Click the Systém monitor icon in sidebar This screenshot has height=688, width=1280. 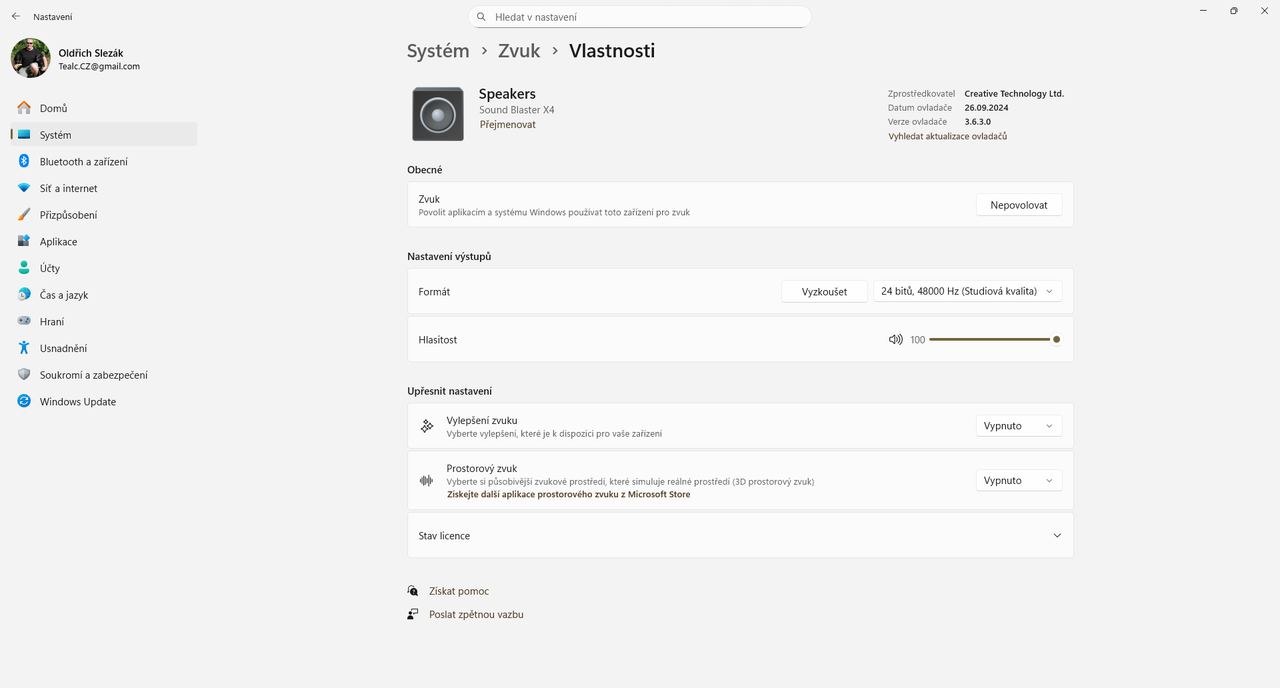pyautogui.click(x=24, y=135)
